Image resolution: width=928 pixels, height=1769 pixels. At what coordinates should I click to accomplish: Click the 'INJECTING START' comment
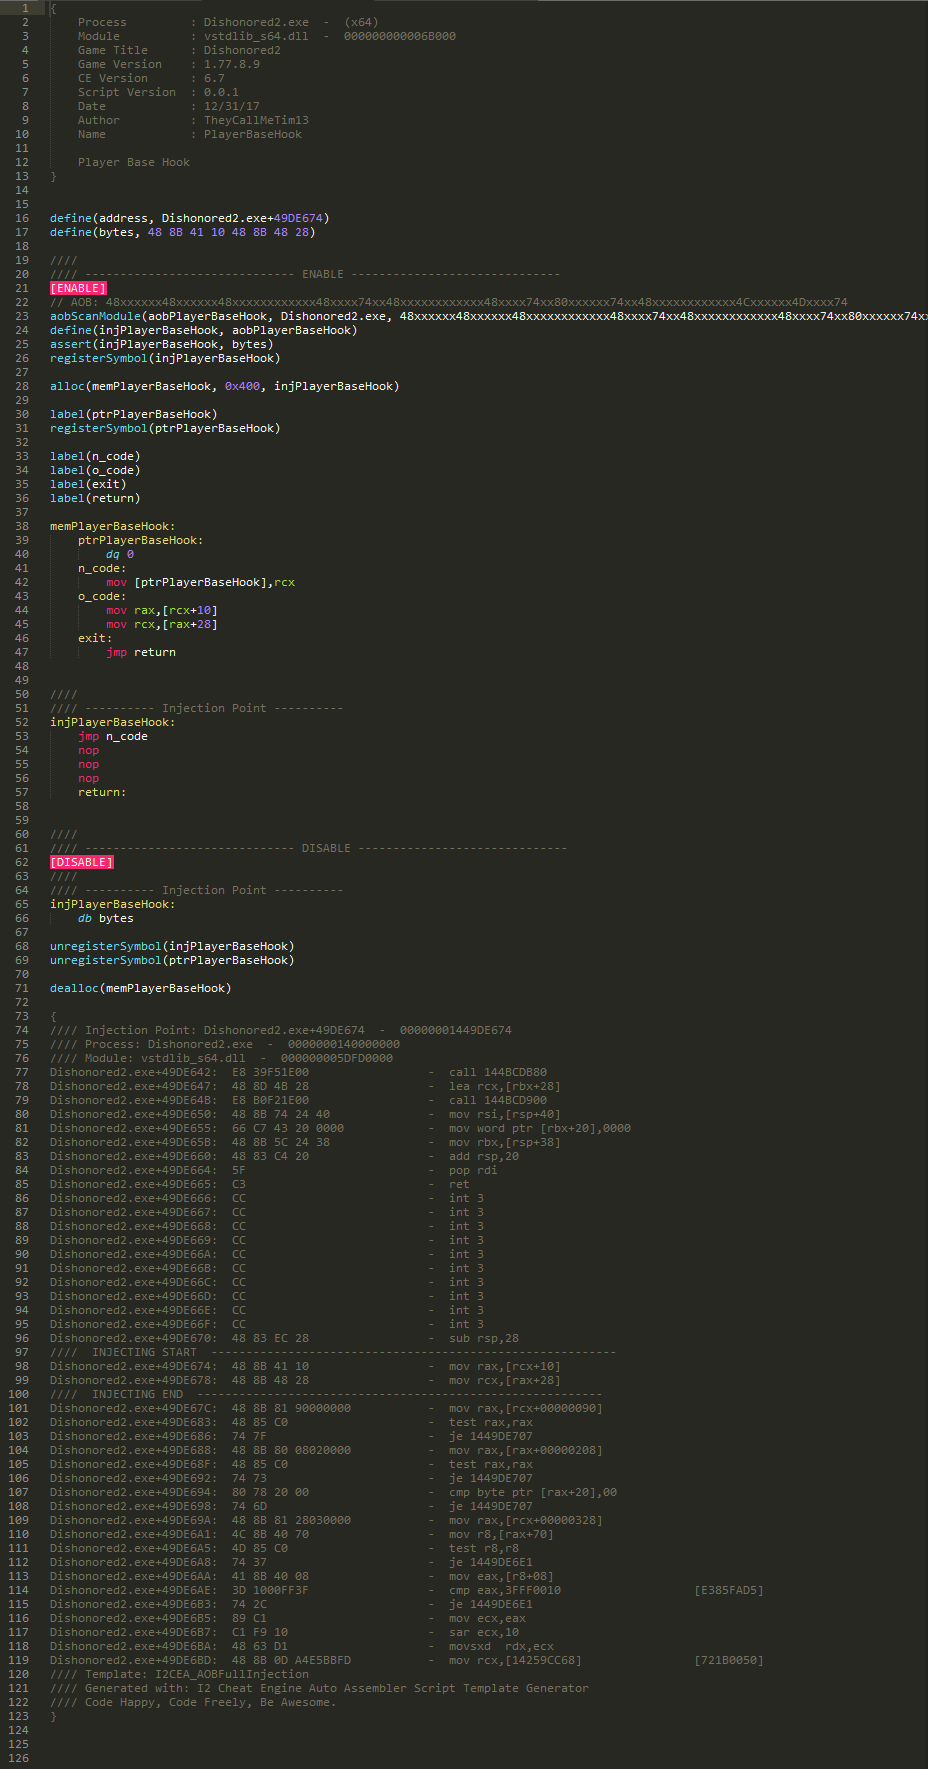click(x=145, y=1352)
